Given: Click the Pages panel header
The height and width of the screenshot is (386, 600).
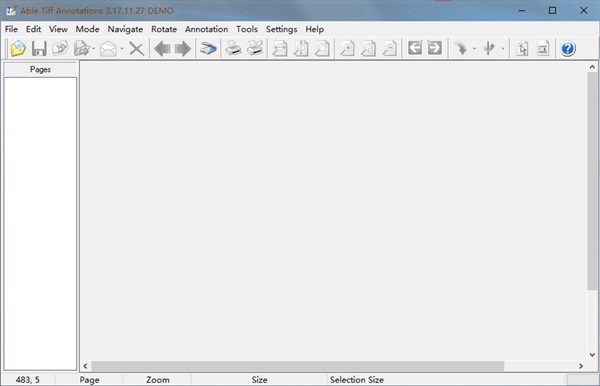Looking at the screenshot, I should click(x=40, y=69).
